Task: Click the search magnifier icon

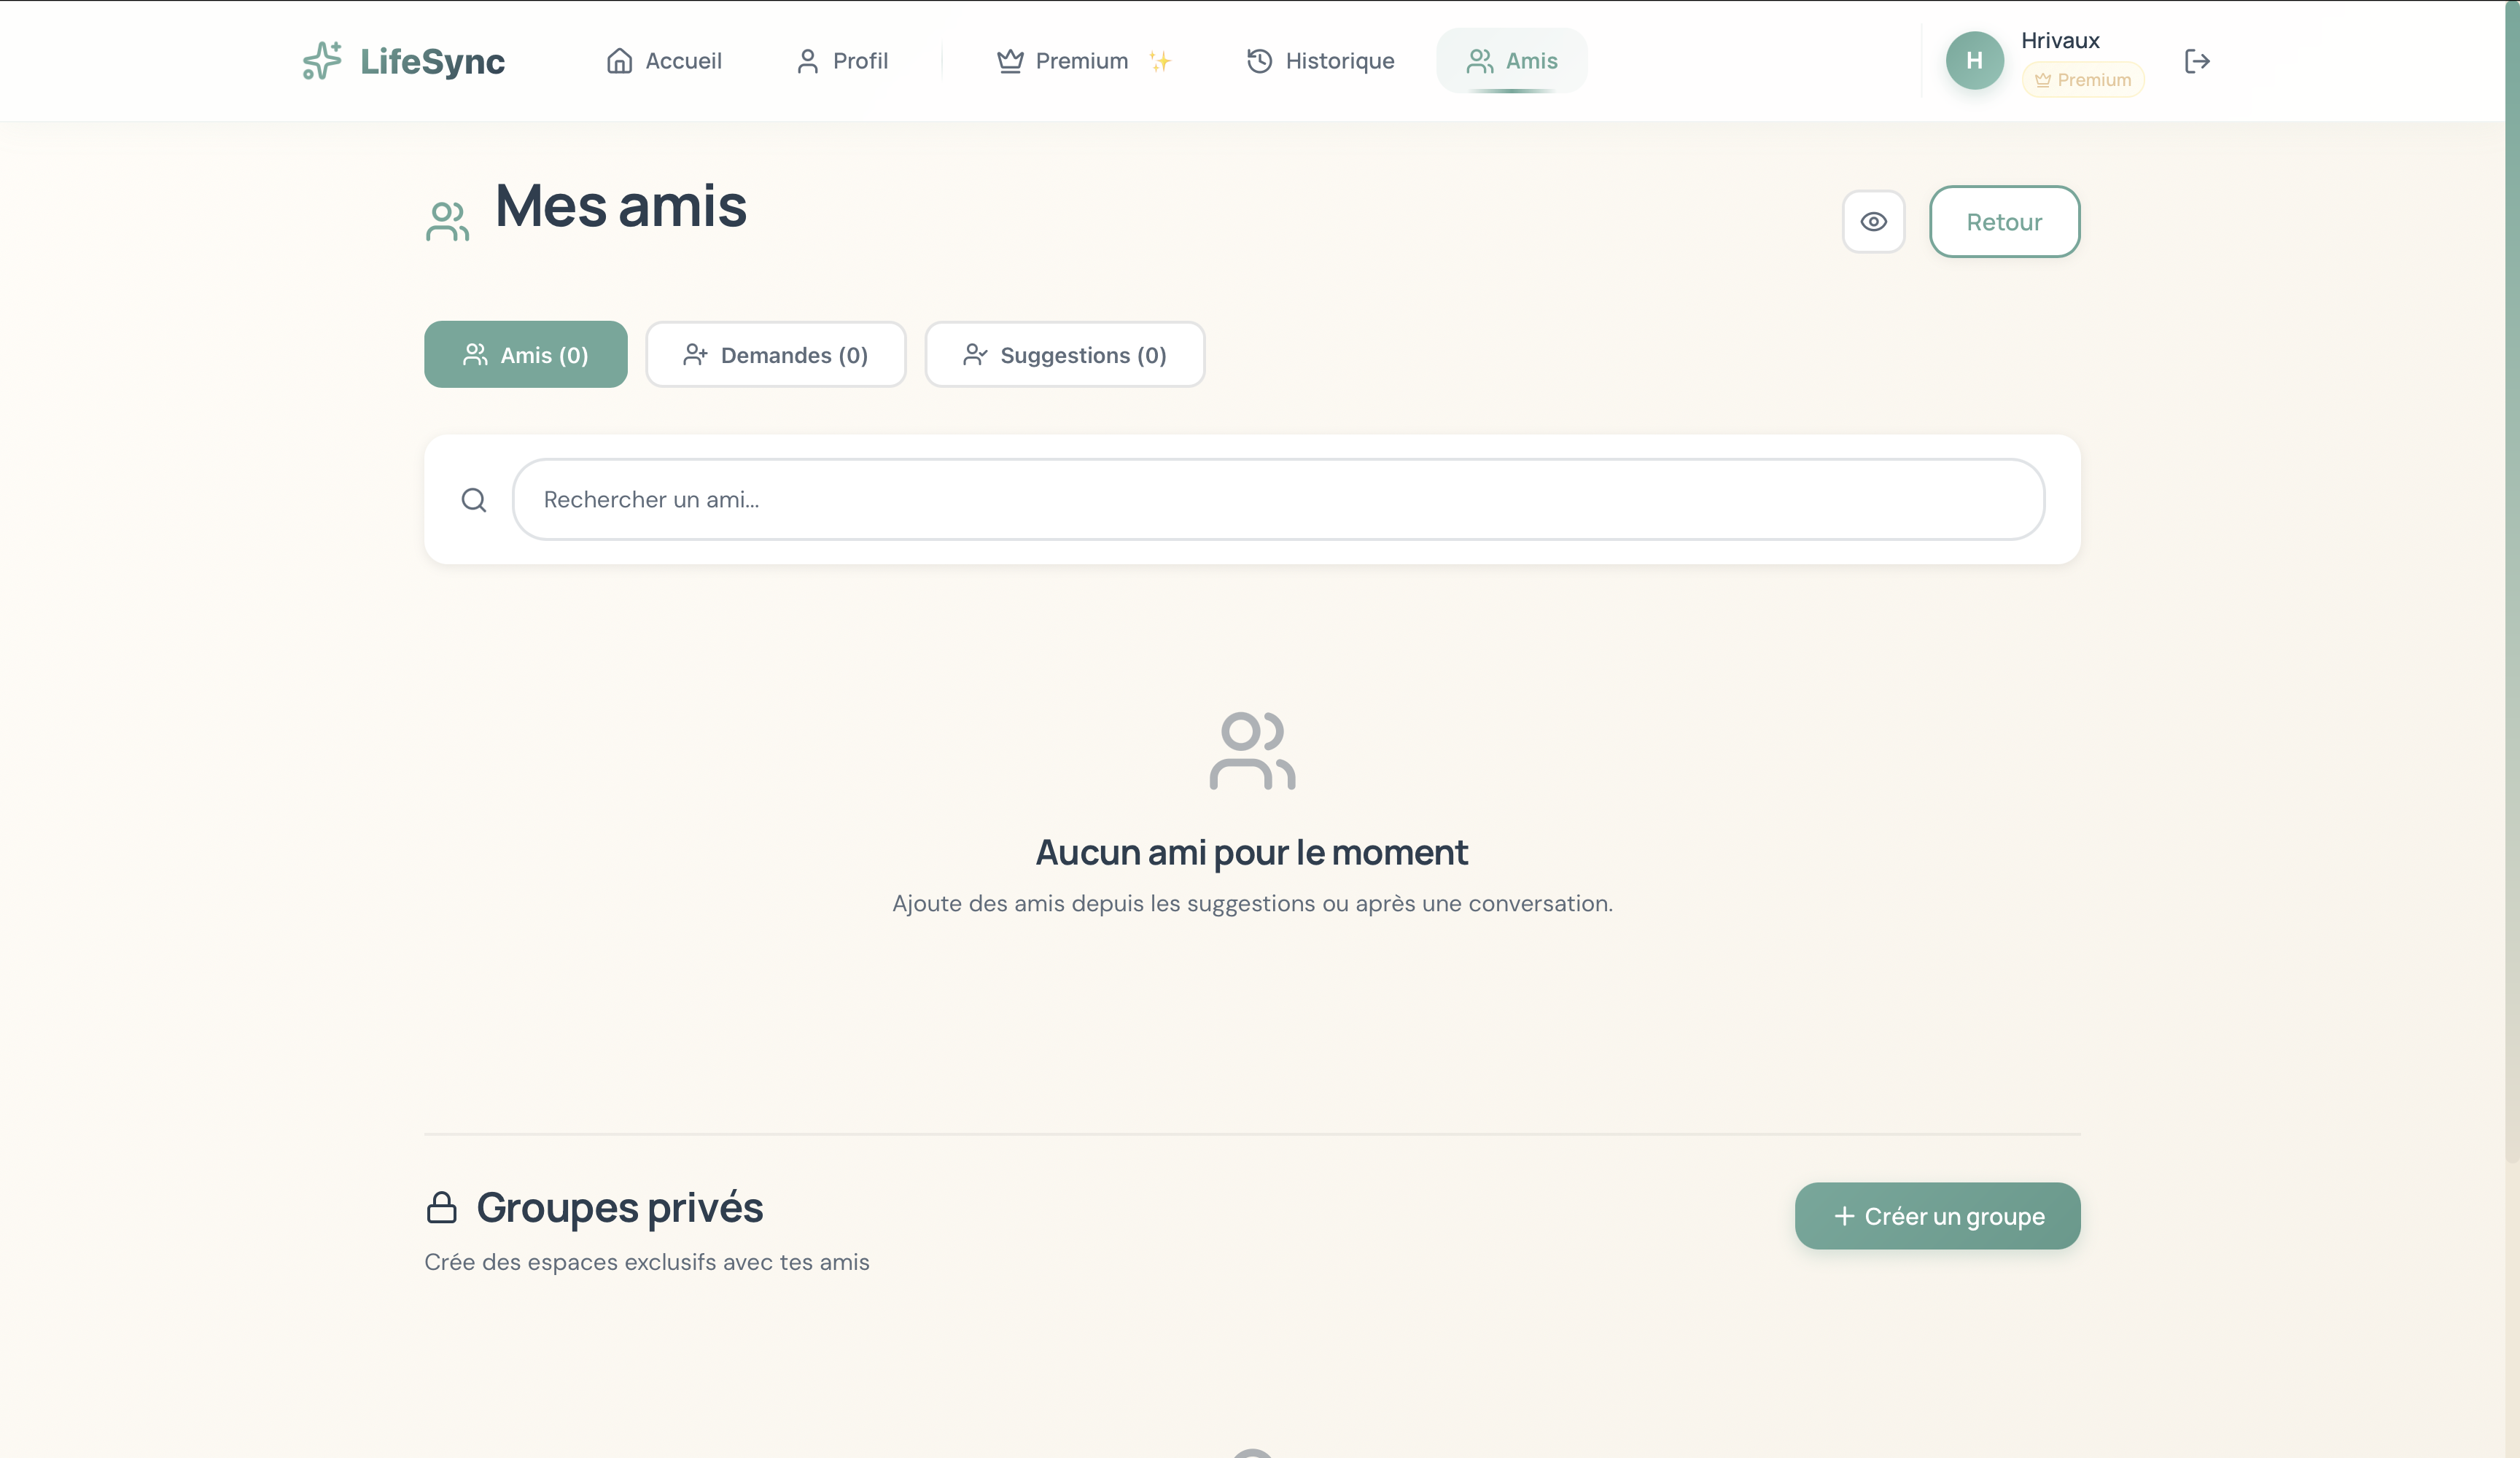Action: click(x=473, y=499)
